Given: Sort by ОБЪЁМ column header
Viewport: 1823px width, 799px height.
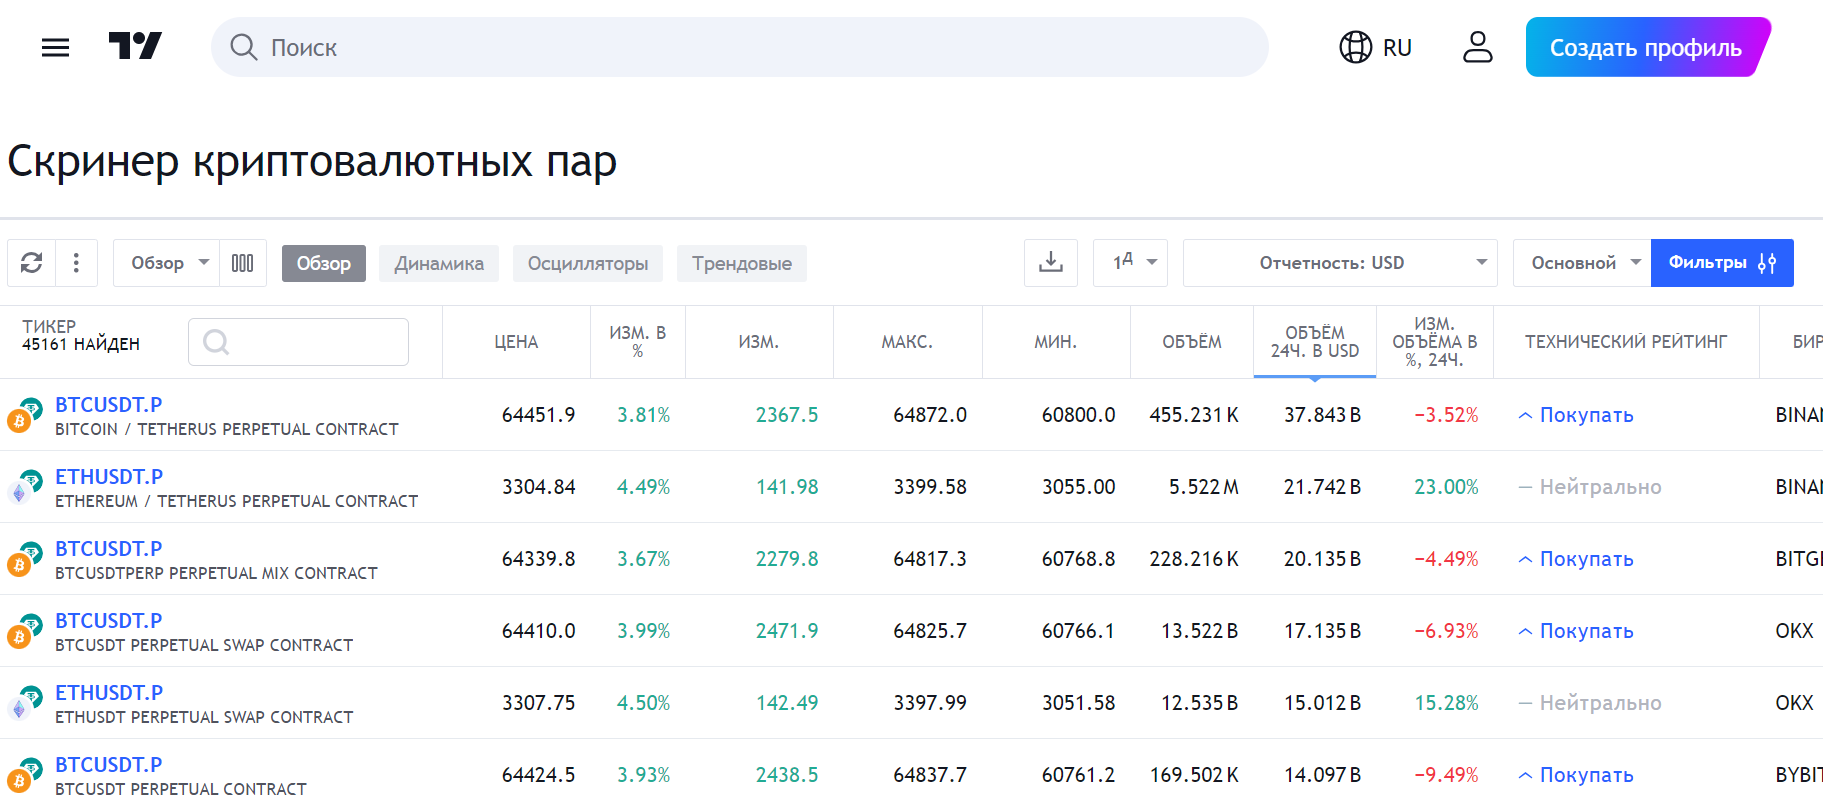Looking at the screenshot, I should [x=1192, y=342].
